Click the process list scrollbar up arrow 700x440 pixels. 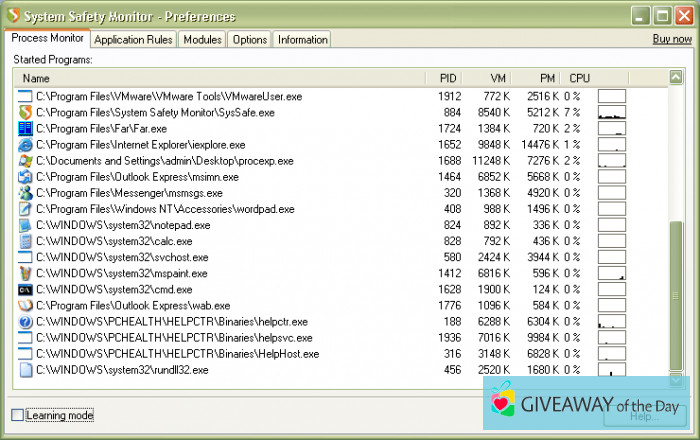(x=676, y=78)
